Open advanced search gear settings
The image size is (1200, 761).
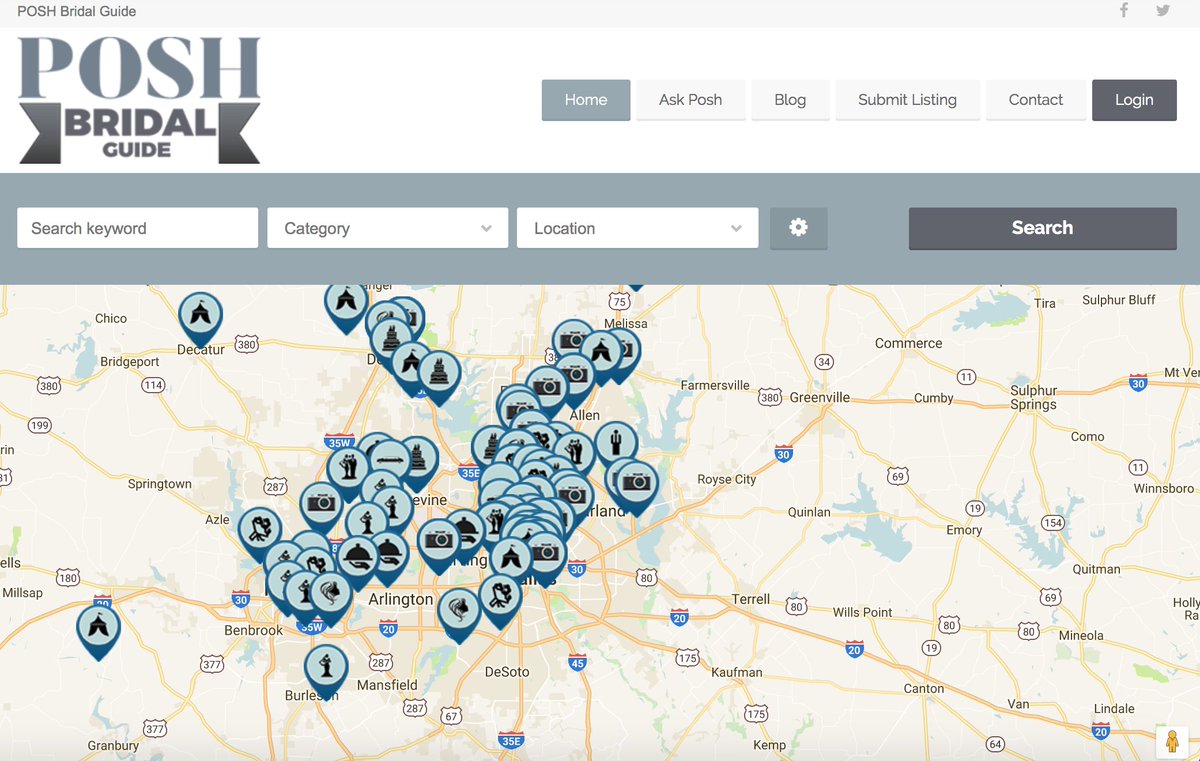pos(798,228)
